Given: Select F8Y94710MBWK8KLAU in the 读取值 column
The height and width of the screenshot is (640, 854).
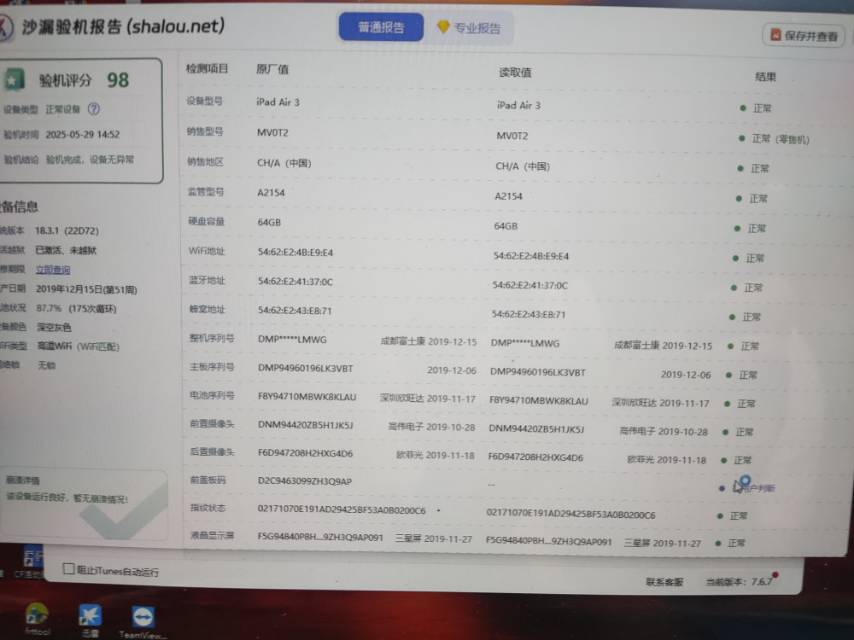Looking at the screenshot, I should 539,401.
